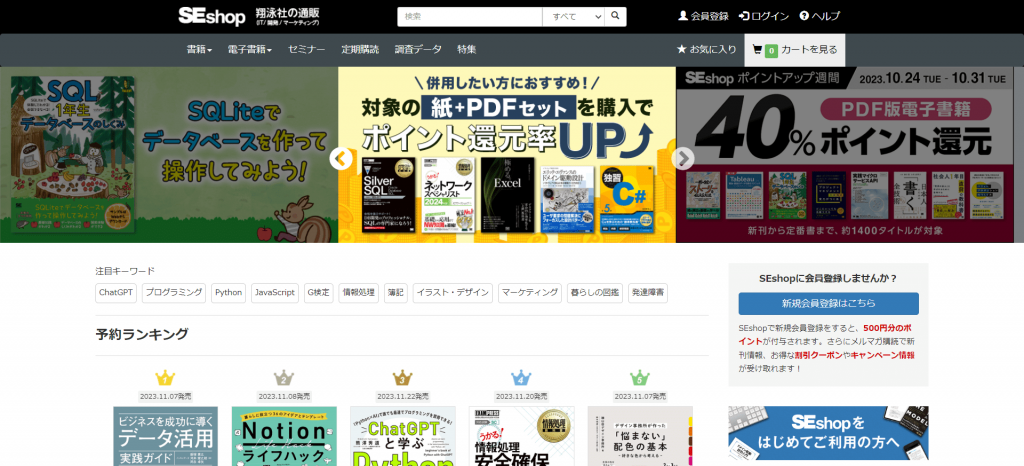Click the 新規会員登録はこちら button
The width and height of the screenshot is (1024, 466).
click(828, 303)
